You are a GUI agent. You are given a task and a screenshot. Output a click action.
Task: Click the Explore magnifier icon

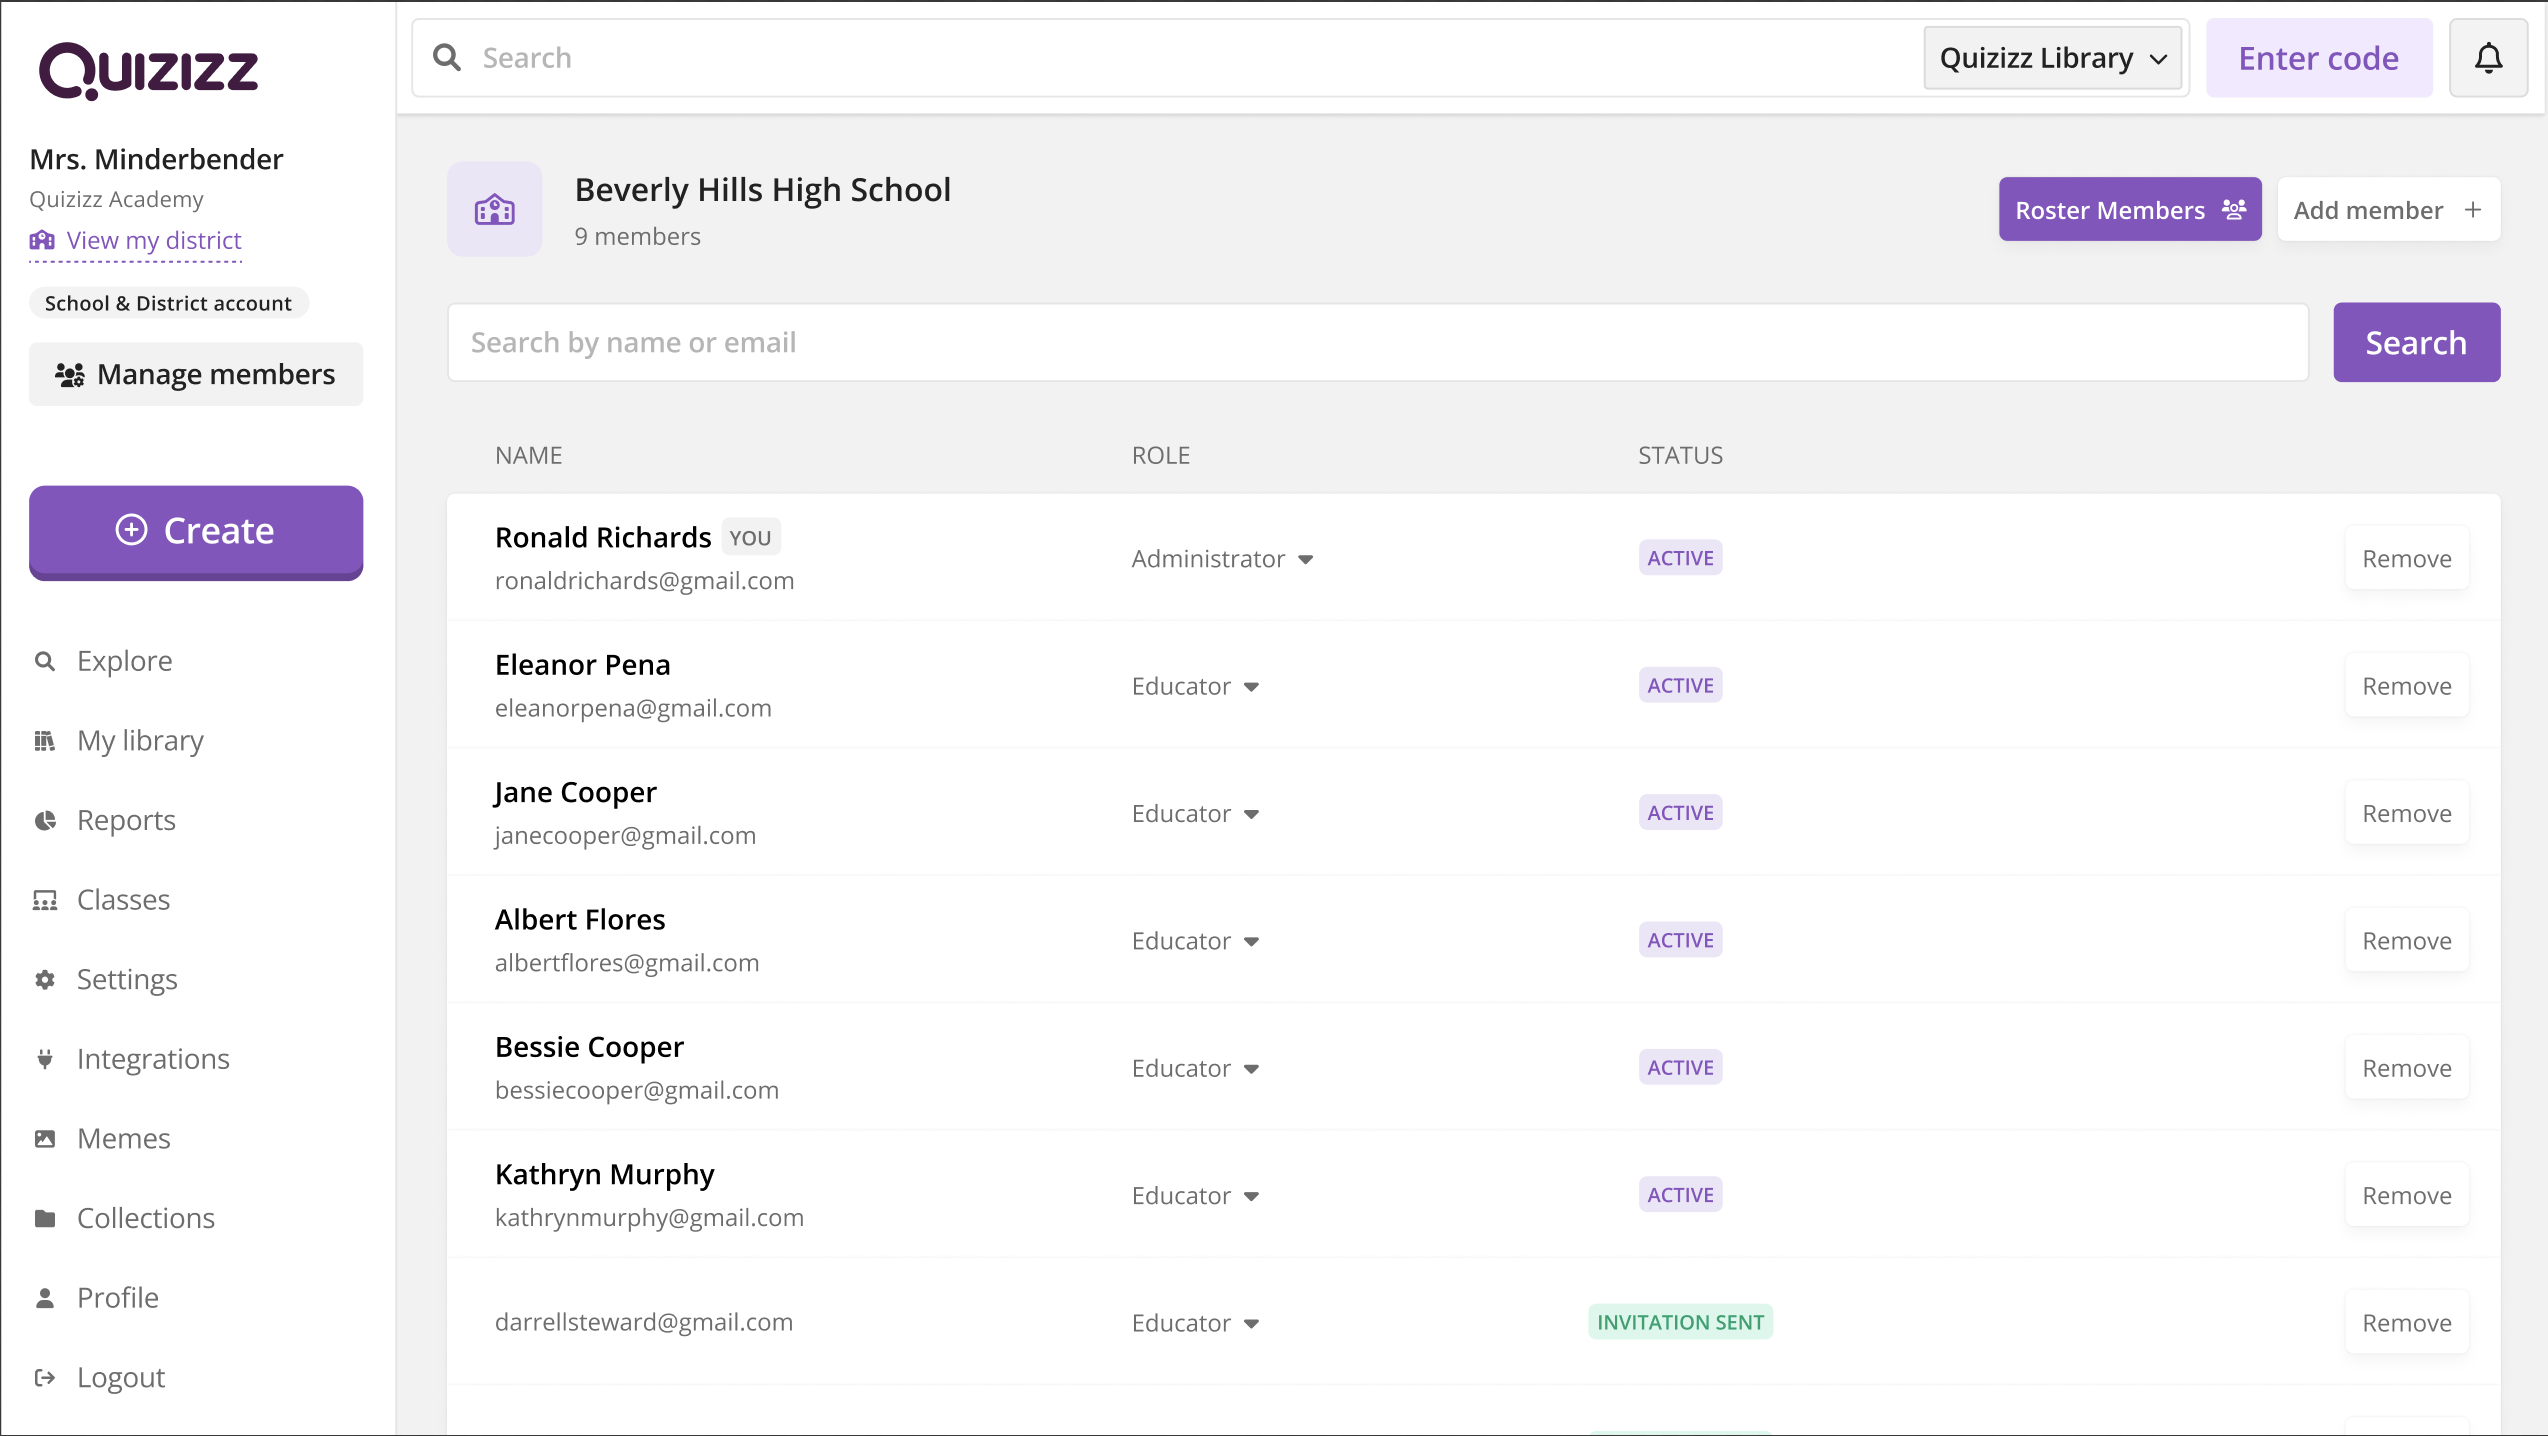coord(45,661)
